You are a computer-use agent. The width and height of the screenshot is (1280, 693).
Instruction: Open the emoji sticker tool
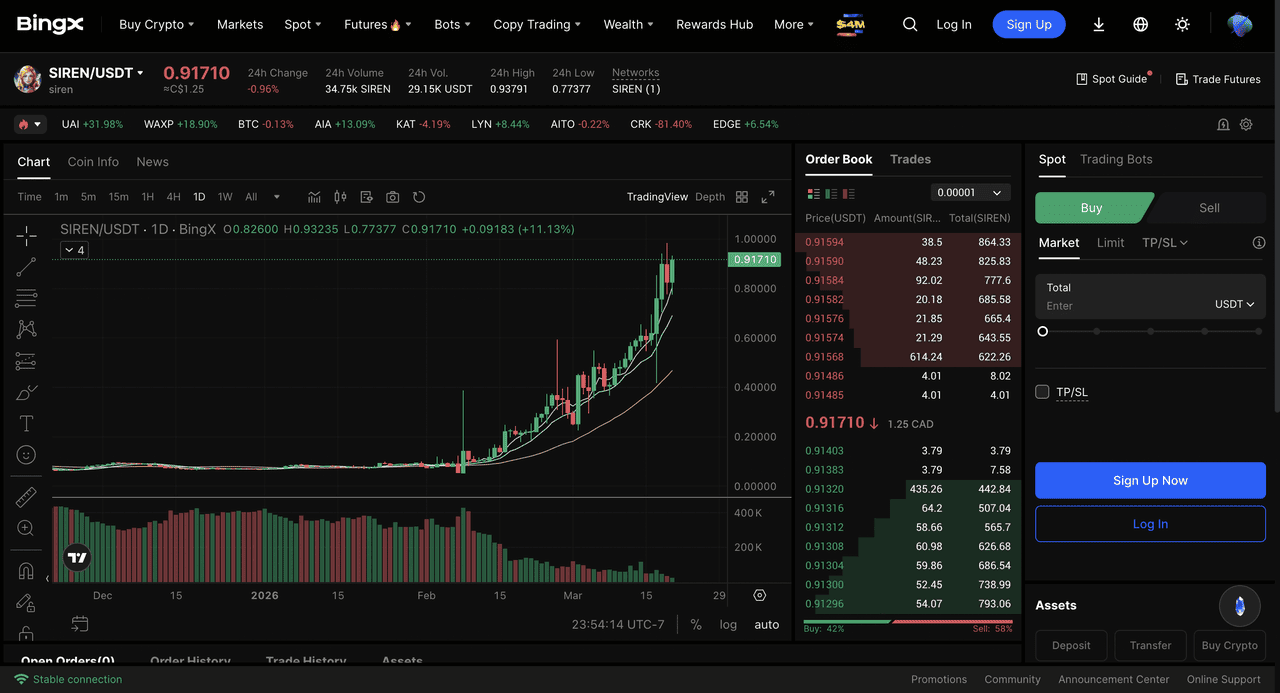click(x=26, y=455)
